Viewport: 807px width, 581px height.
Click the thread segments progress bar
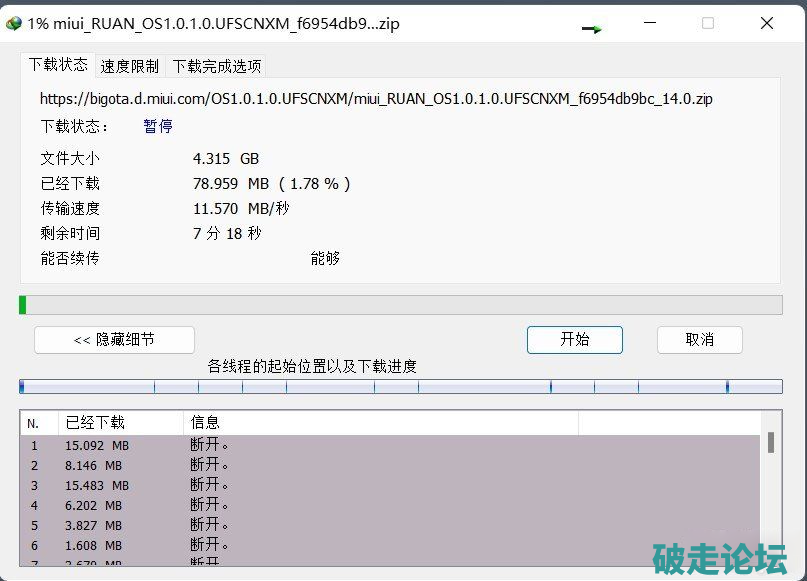point(400,387)
